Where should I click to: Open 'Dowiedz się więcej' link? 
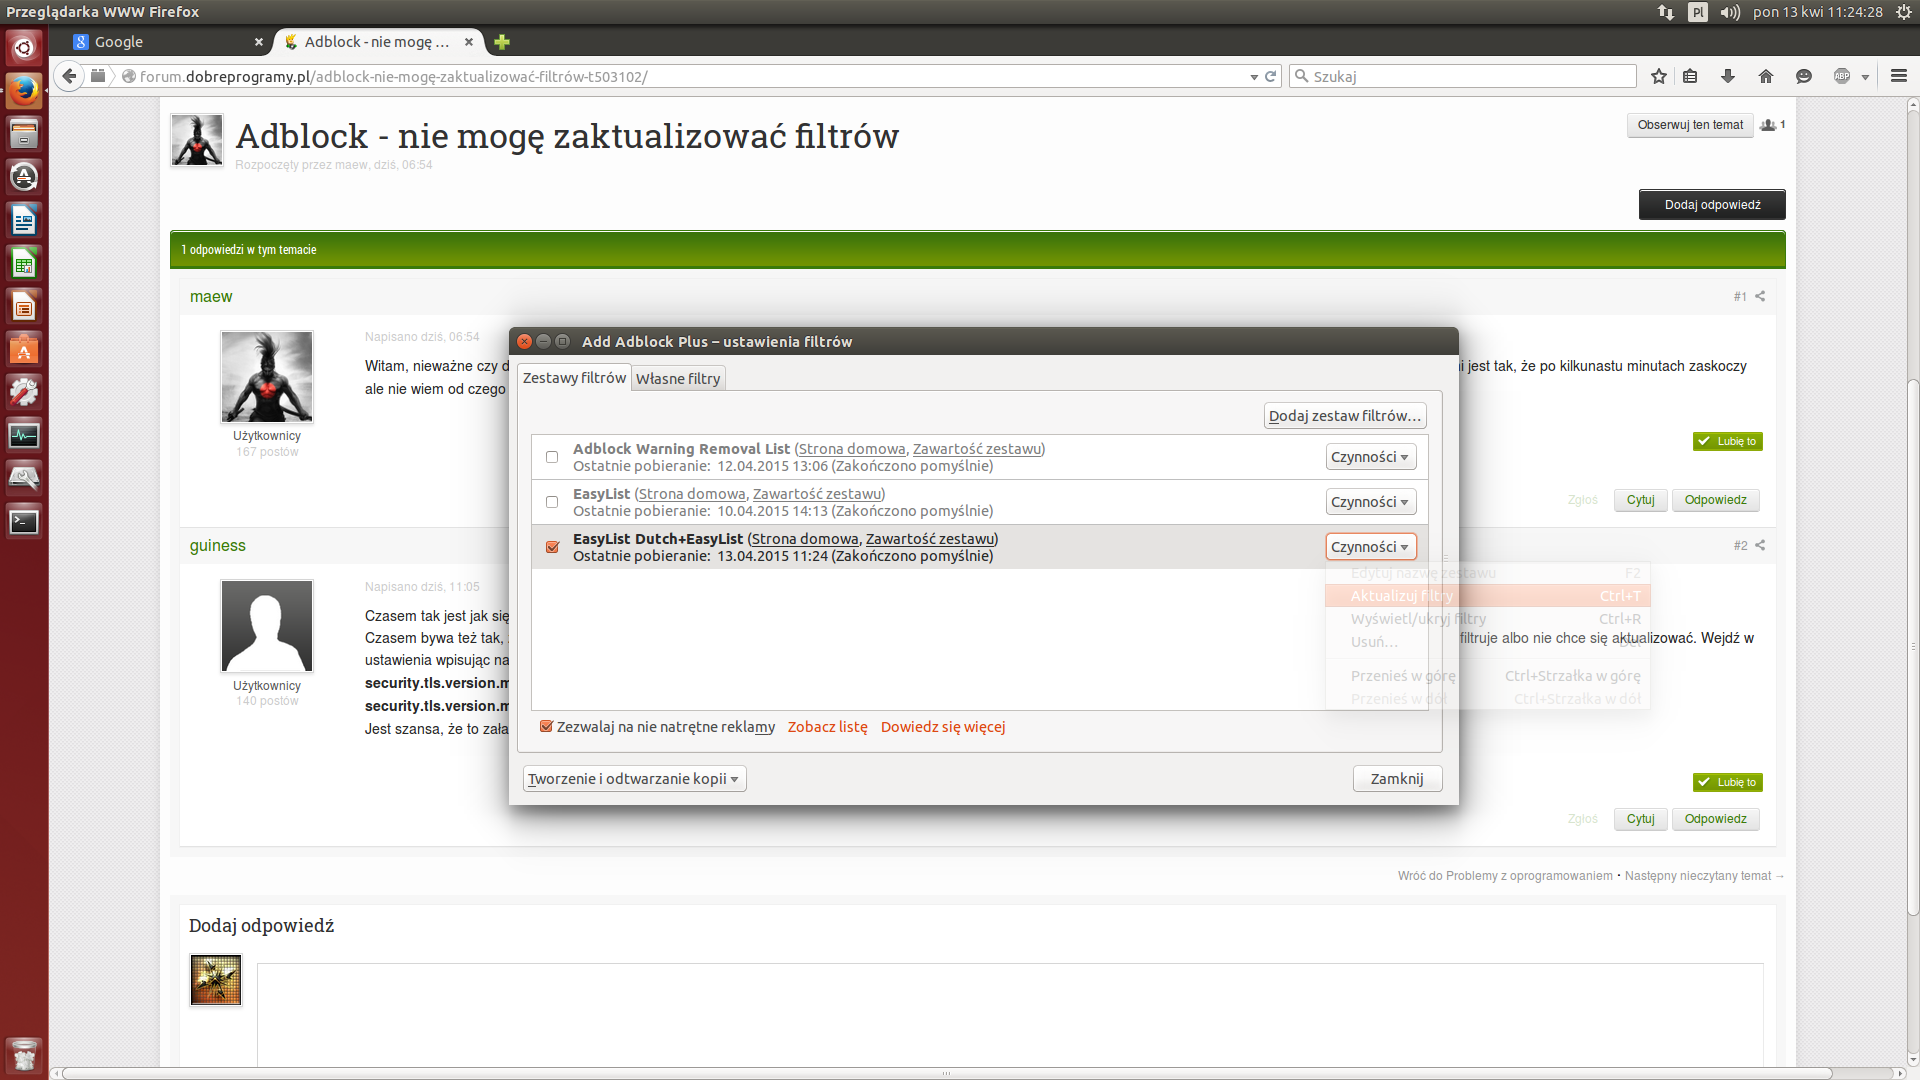943,727
